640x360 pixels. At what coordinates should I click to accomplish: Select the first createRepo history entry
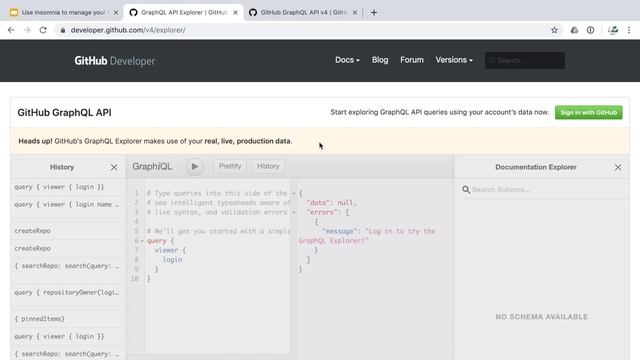click(68, 231)
